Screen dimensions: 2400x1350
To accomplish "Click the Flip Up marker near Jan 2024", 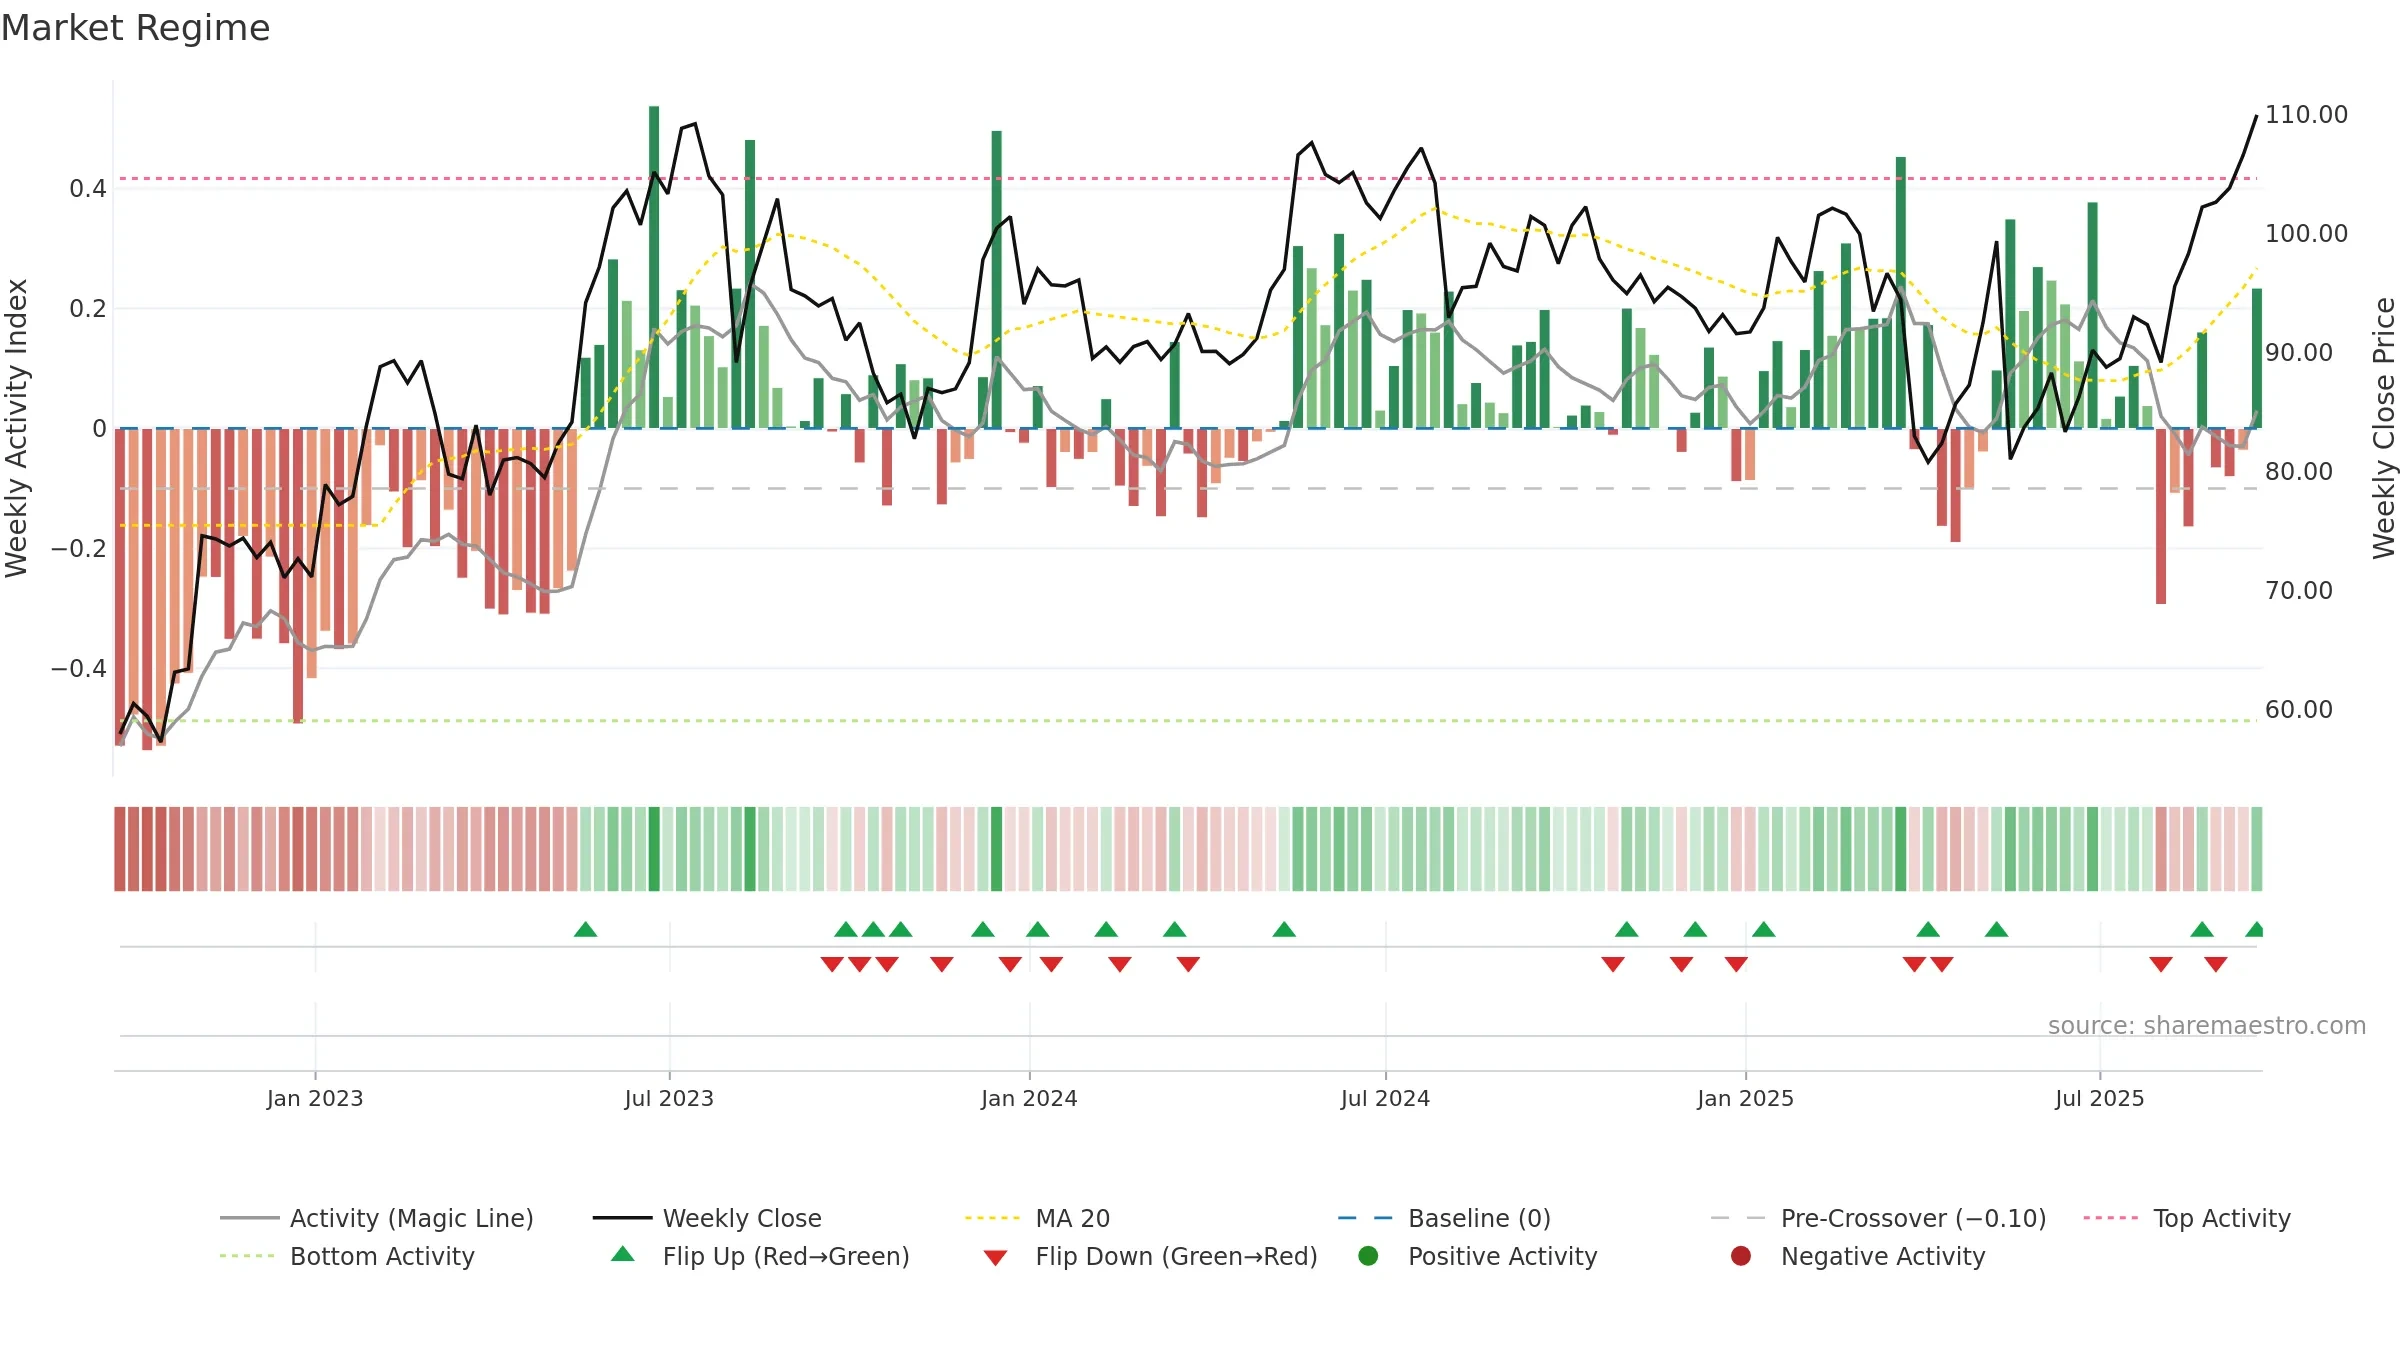I will coord(1037,929).
